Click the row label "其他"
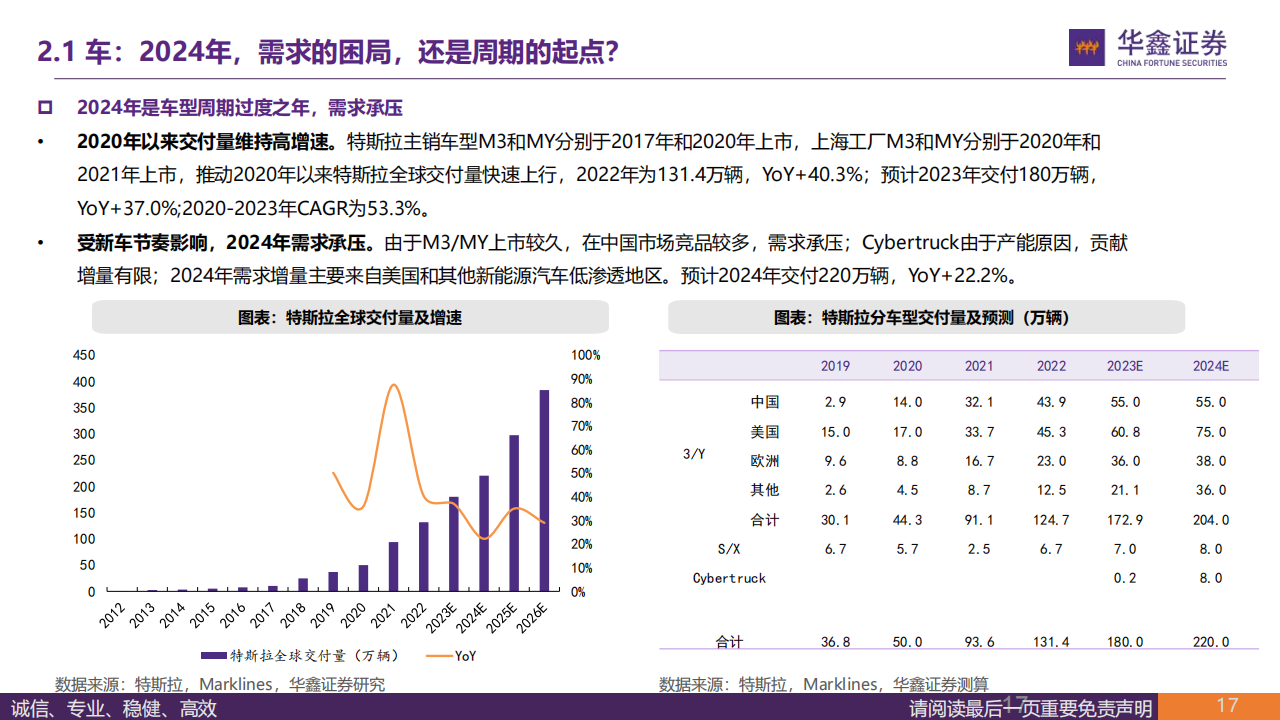 coord(765,490)
